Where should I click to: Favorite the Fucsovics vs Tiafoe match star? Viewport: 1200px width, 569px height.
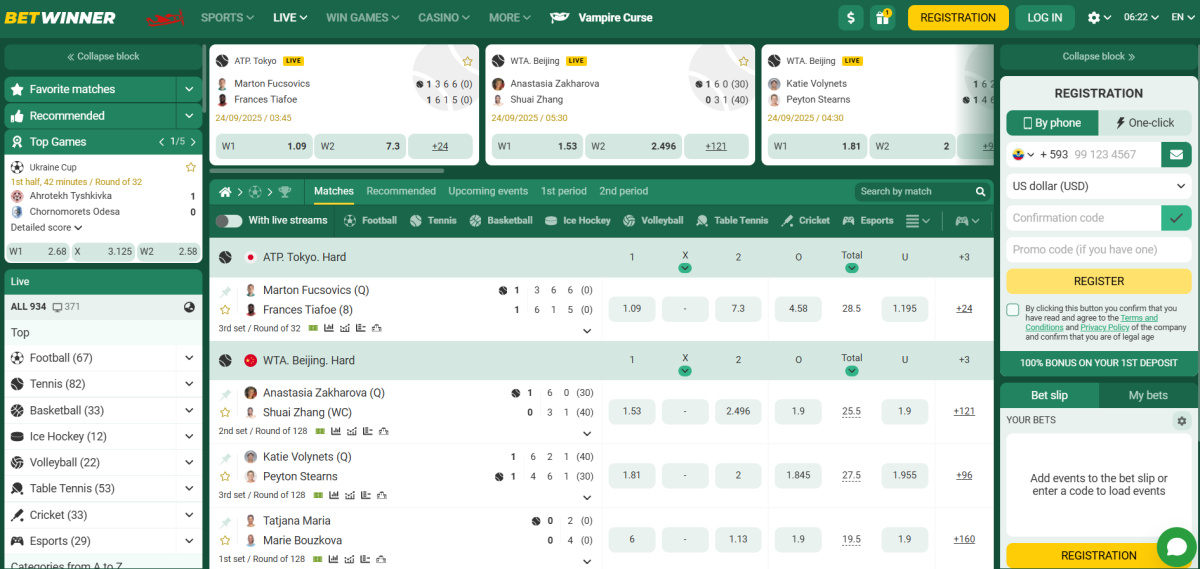point(225,310)
